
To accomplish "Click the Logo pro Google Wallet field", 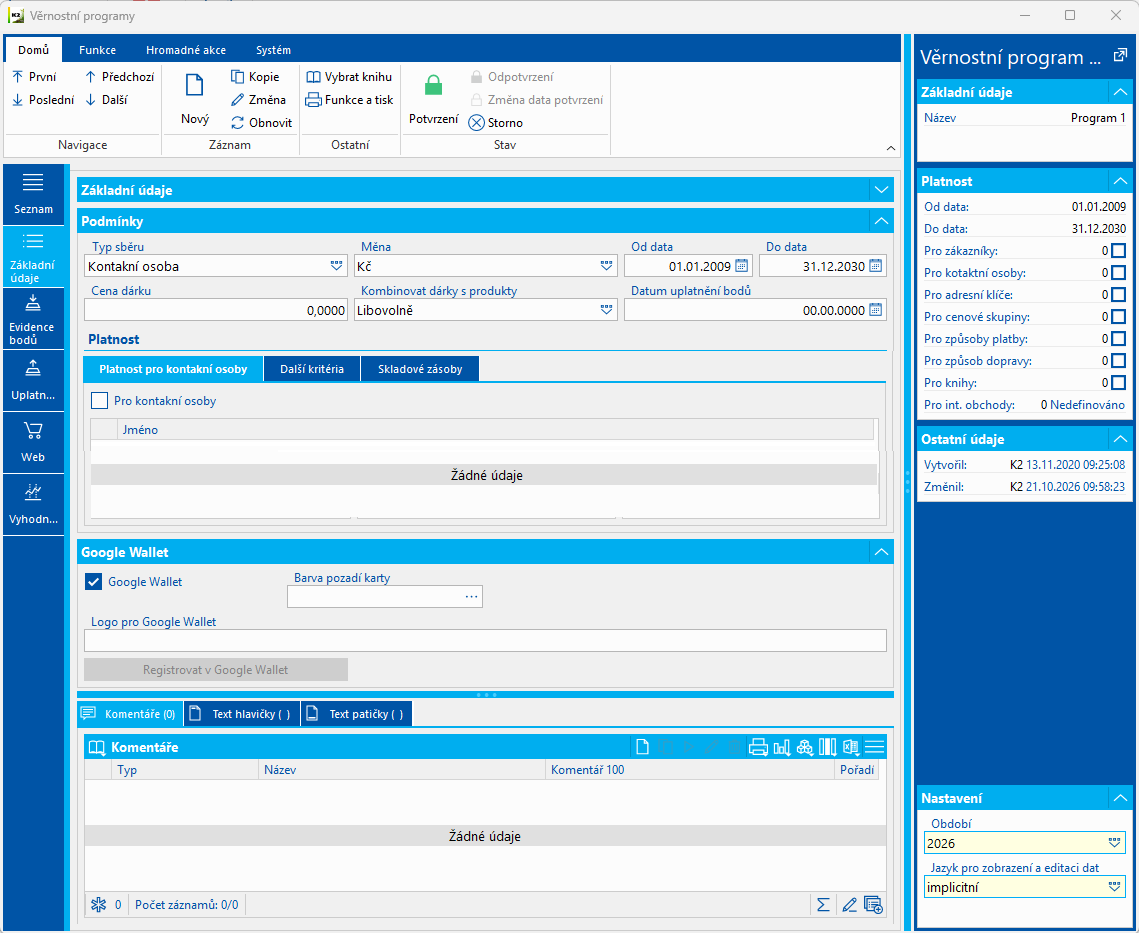I will (x=485, y=640).
